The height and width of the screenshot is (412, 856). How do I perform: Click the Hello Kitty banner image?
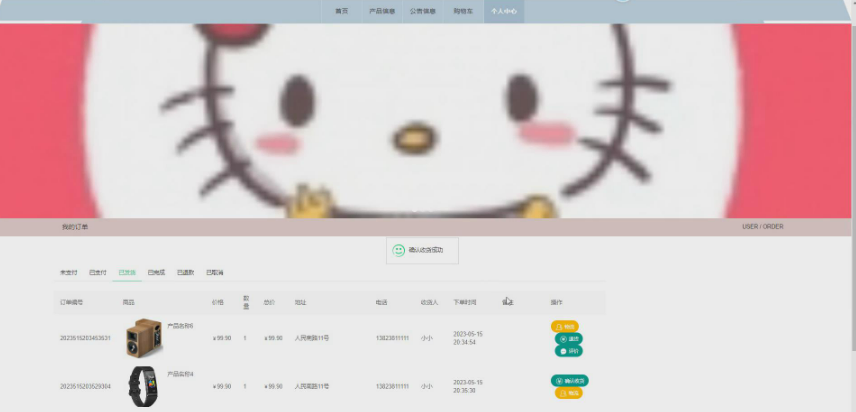425,121
